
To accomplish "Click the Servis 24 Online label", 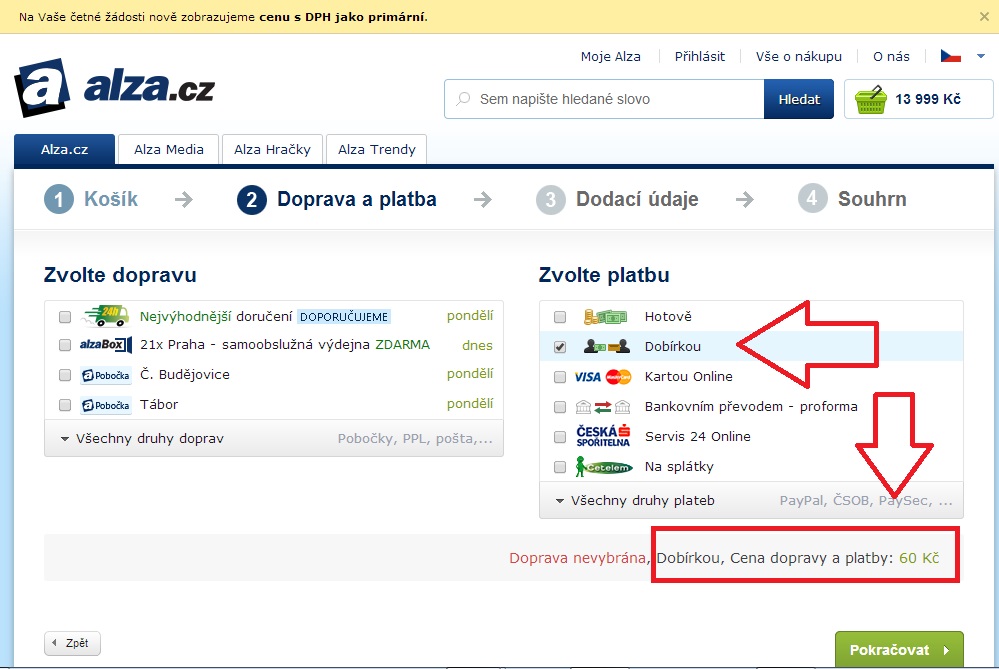I will coord(698,436).
